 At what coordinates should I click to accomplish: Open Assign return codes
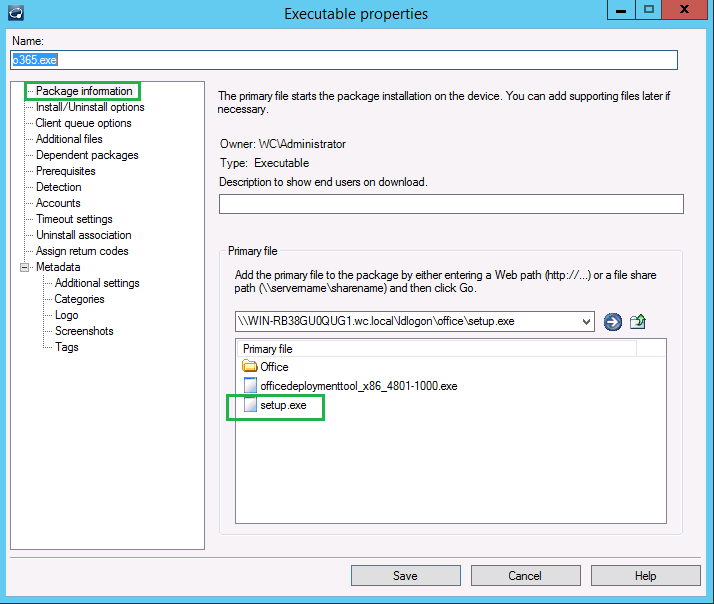(82, 251)
